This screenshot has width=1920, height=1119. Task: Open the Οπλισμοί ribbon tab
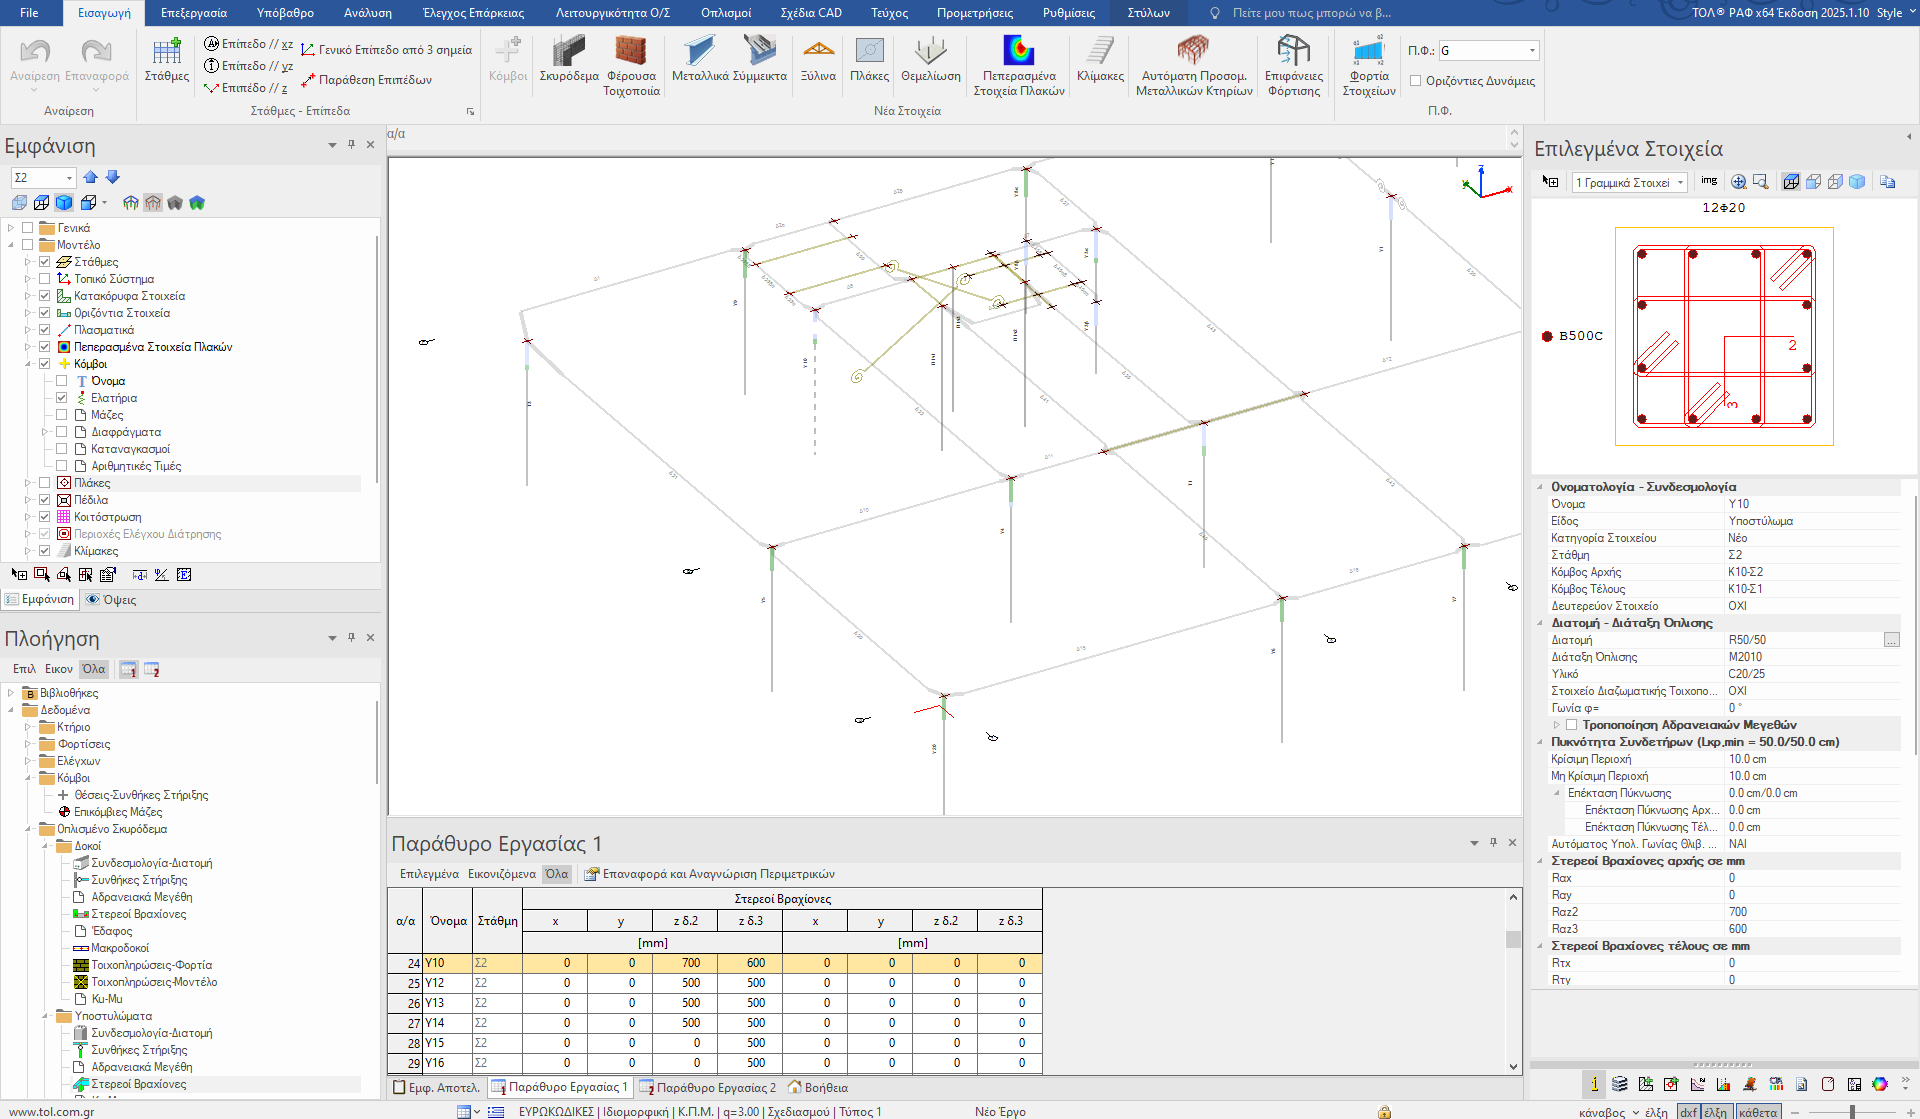tap(725, 13)
